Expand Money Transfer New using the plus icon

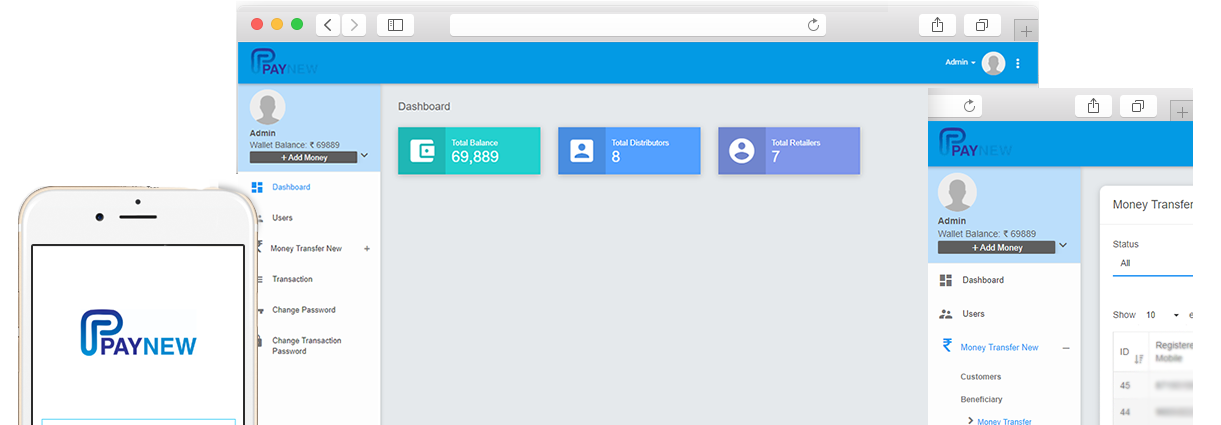[367, 249]
